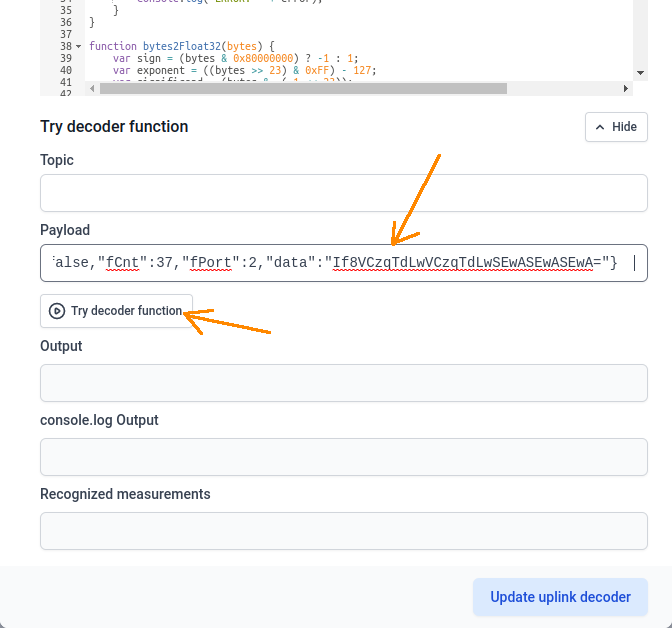
Task: Click the editor's scroll-left arrow
Action: tap(92, 88)
